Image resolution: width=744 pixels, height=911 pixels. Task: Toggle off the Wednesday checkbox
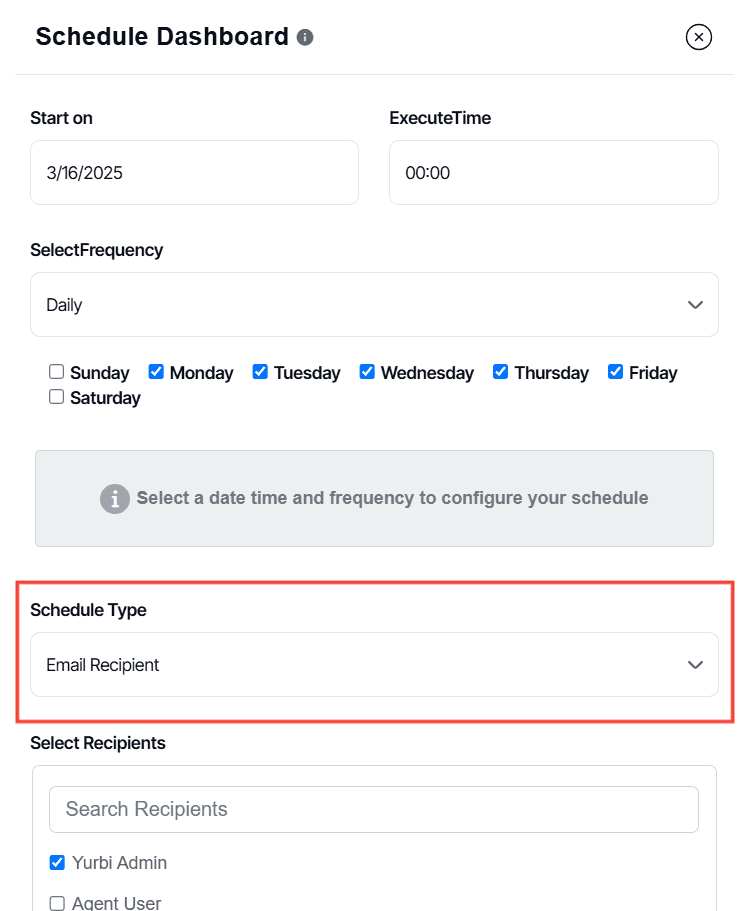tap(367, 371)
